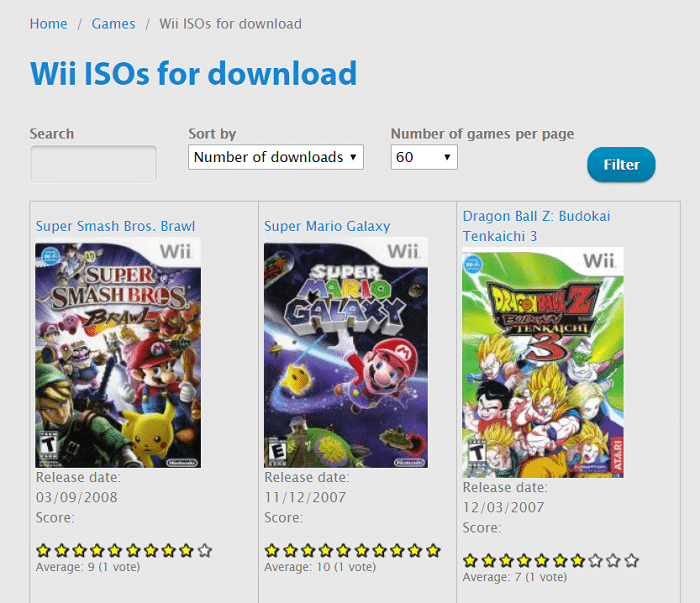Click the Super Smash Bros. Brawl cover image
The width and height of the screenshot is (700, 603).
(118, 353)
